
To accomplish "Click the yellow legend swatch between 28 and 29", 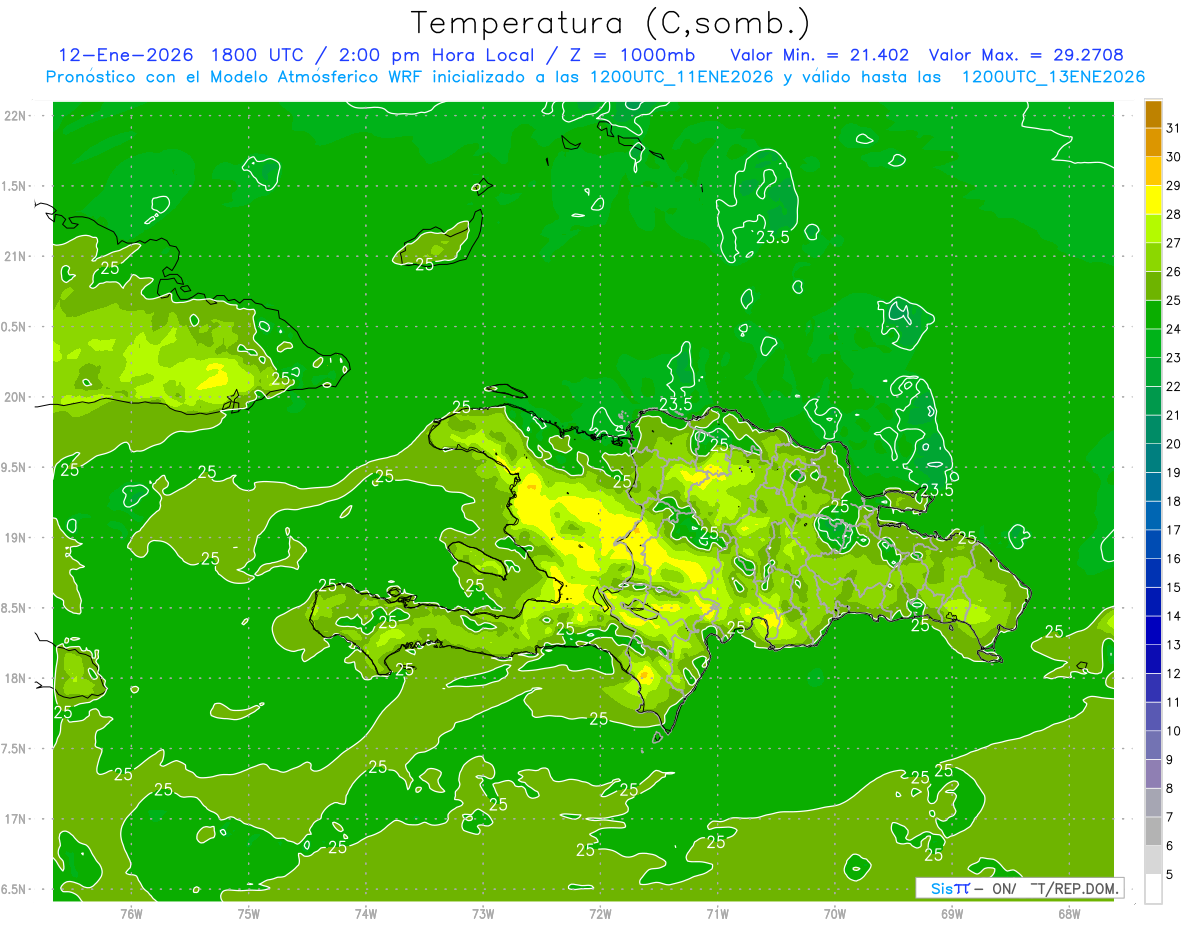I will (x=1153, y=200).
